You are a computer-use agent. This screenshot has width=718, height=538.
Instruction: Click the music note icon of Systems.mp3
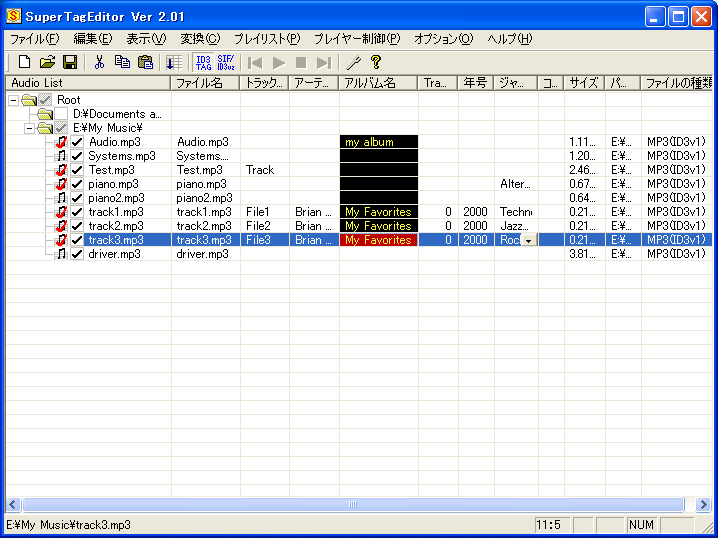click(61, 156)
